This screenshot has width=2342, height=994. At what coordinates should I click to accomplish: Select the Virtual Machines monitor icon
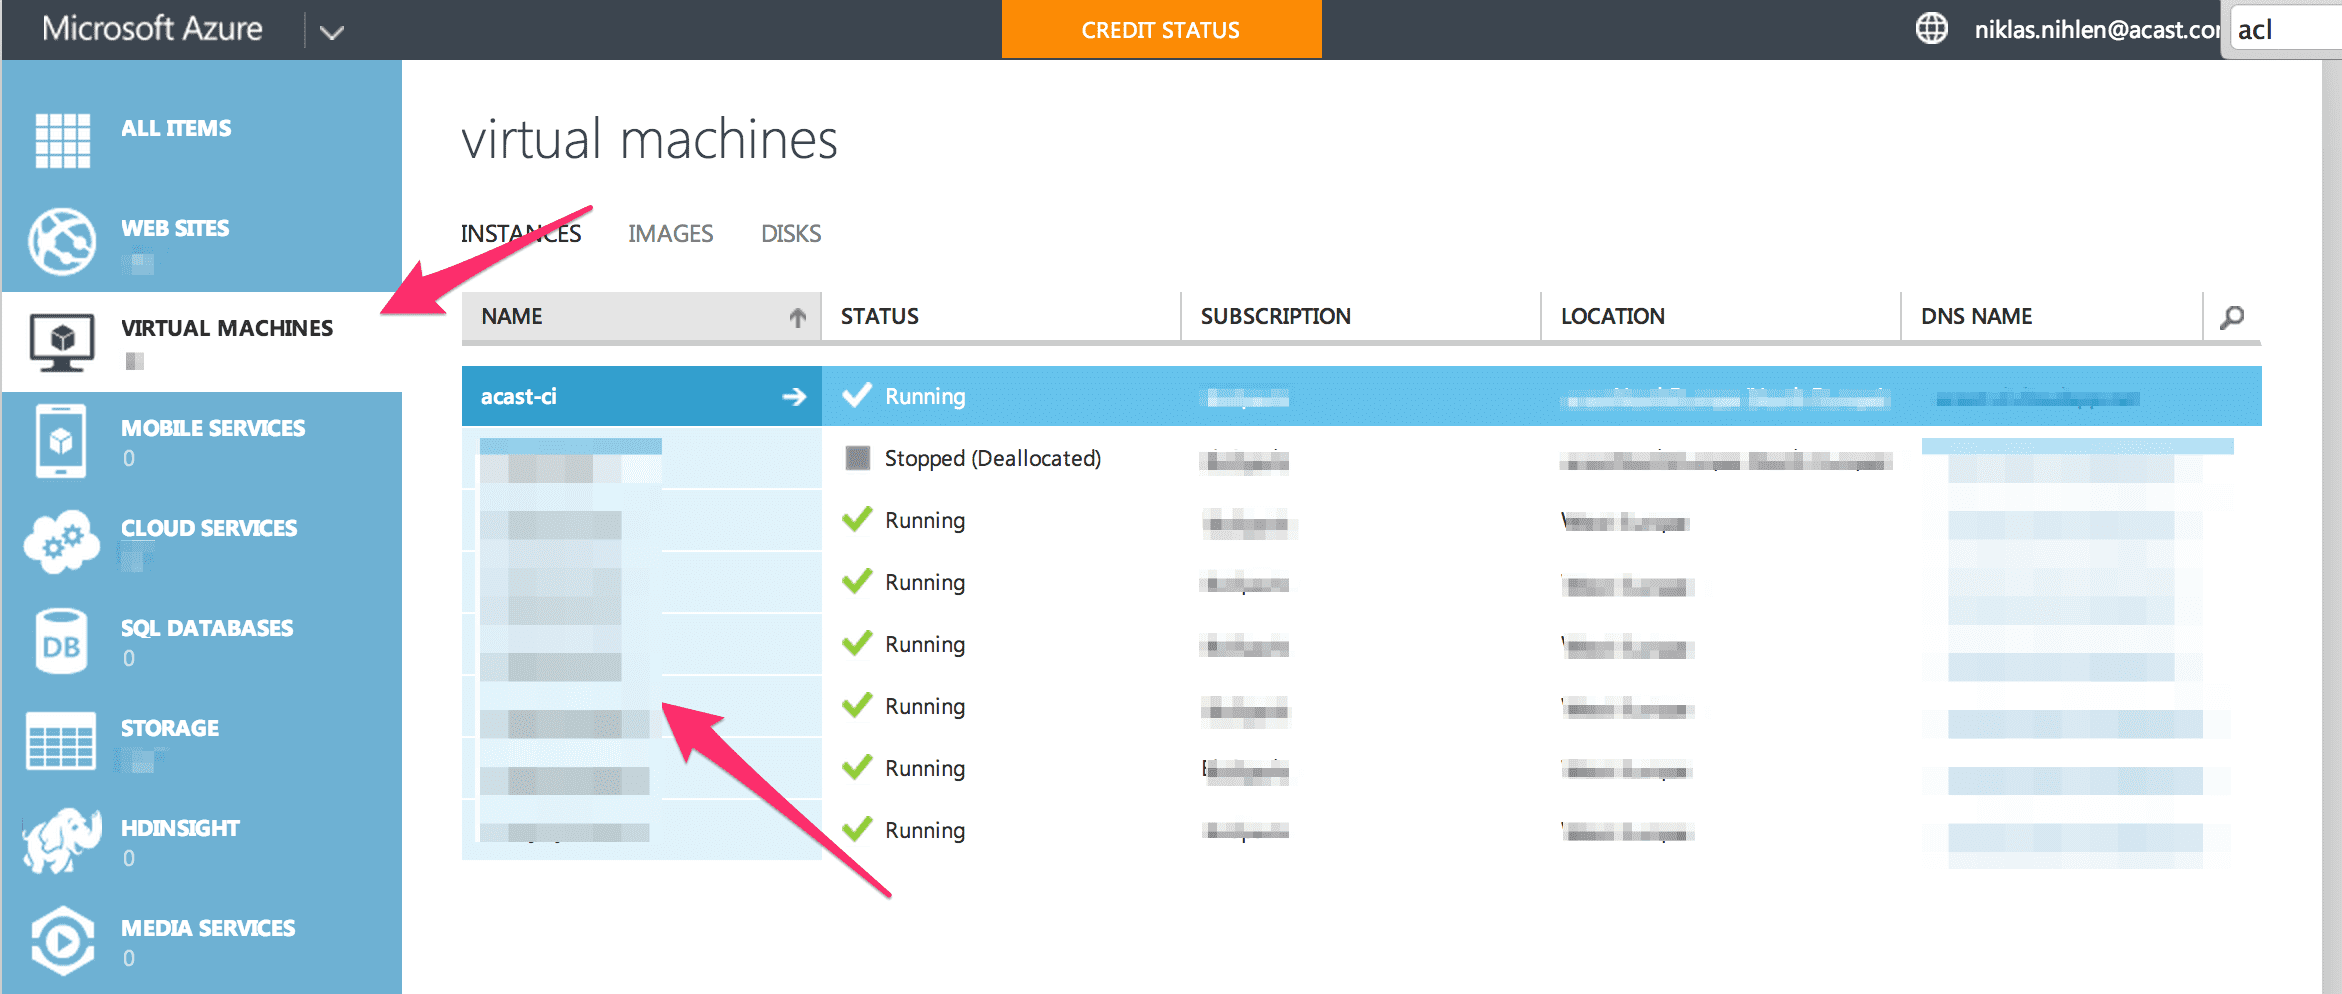(x=62, y=341)
